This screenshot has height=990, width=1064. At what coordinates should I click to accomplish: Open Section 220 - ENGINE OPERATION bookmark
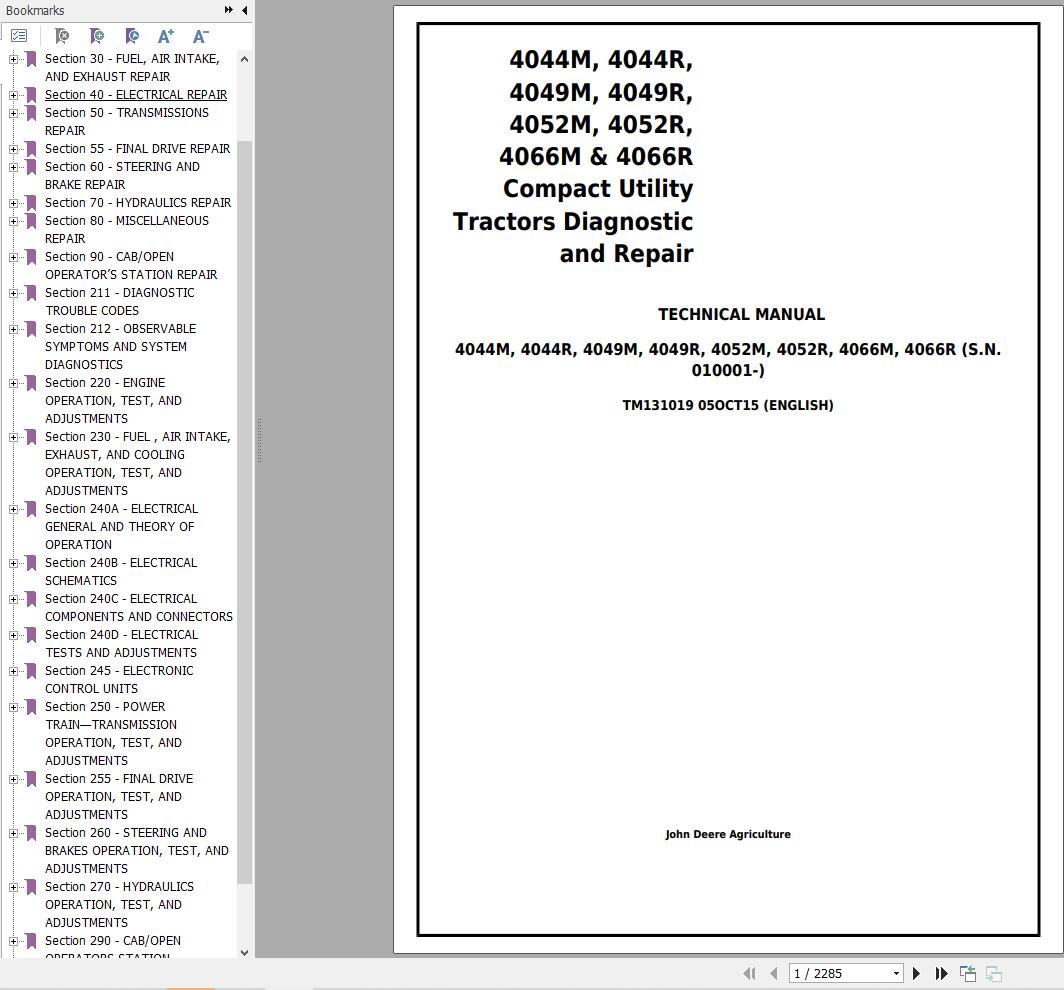coord(113,400)
